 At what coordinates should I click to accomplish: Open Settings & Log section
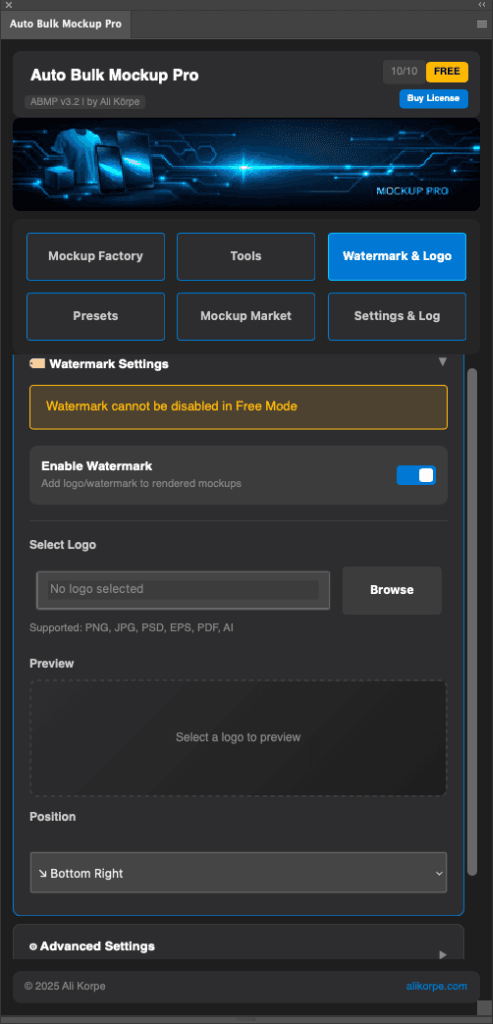[397, 317]
